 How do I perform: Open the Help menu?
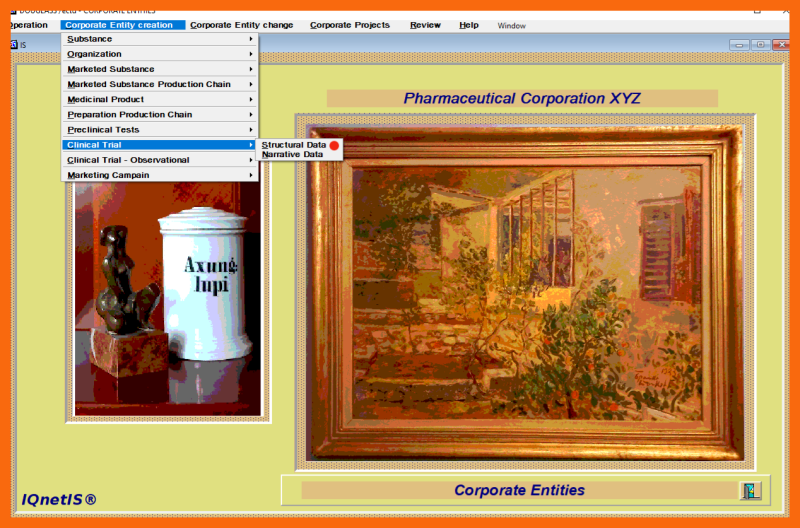468,25
